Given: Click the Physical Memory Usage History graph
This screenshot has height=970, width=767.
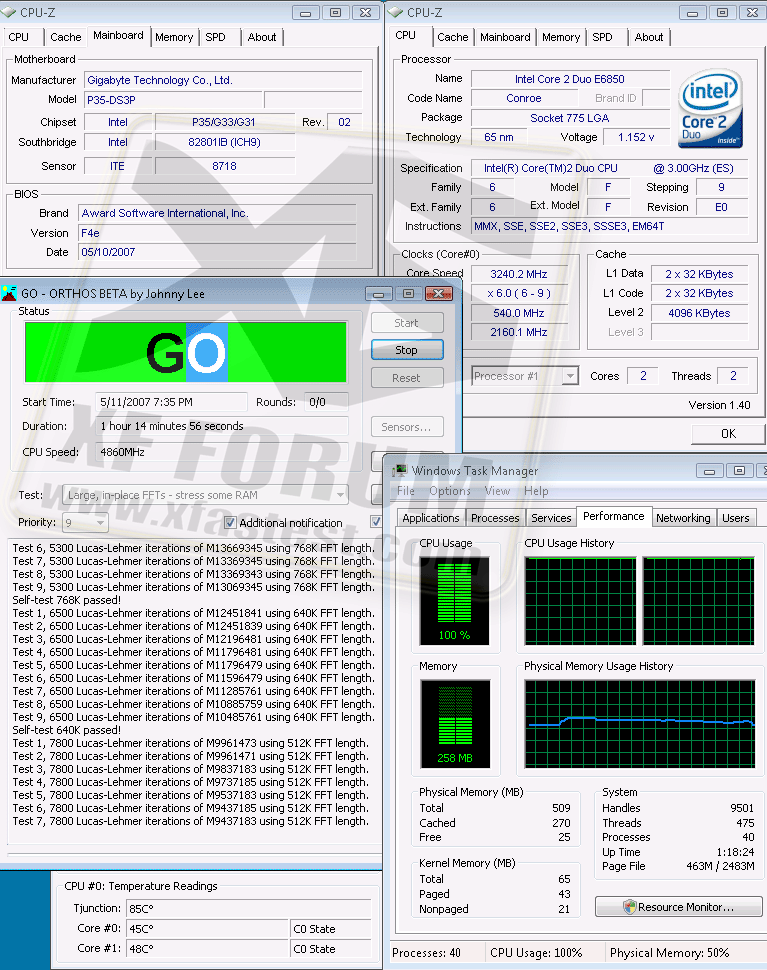Looking at the screenshot, I should [x=640, y=724].
